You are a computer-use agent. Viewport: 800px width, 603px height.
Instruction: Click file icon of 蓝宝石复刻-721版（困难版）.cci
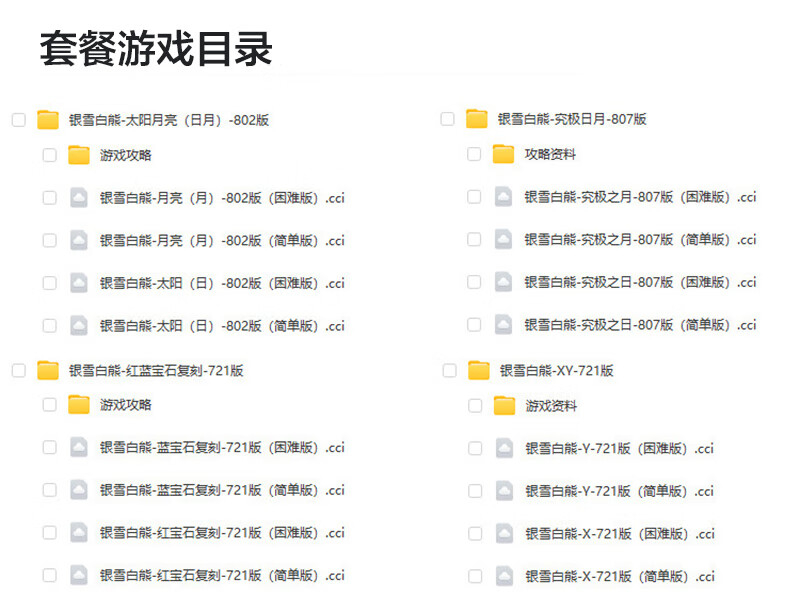click(x=79, y=447)
